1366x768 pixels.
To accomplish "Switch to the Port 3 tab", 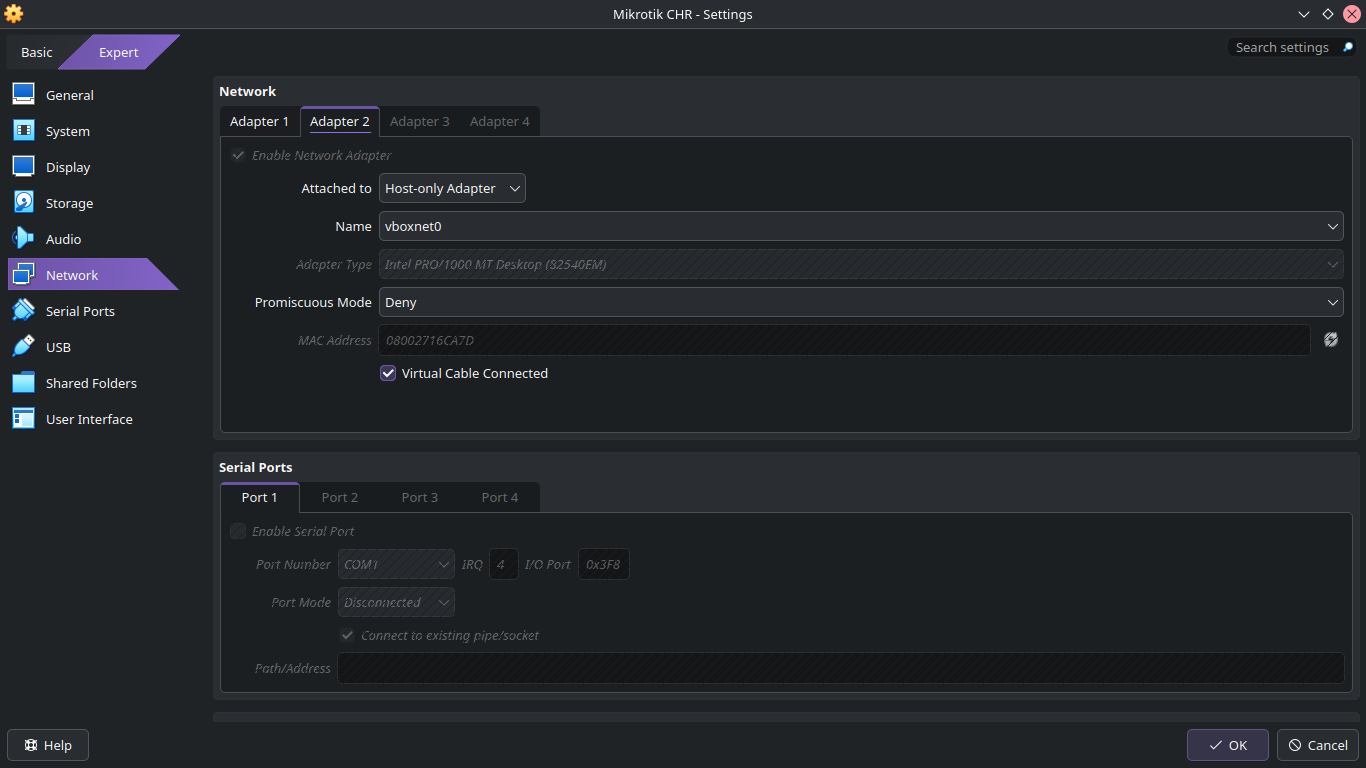I will [420, 497].
